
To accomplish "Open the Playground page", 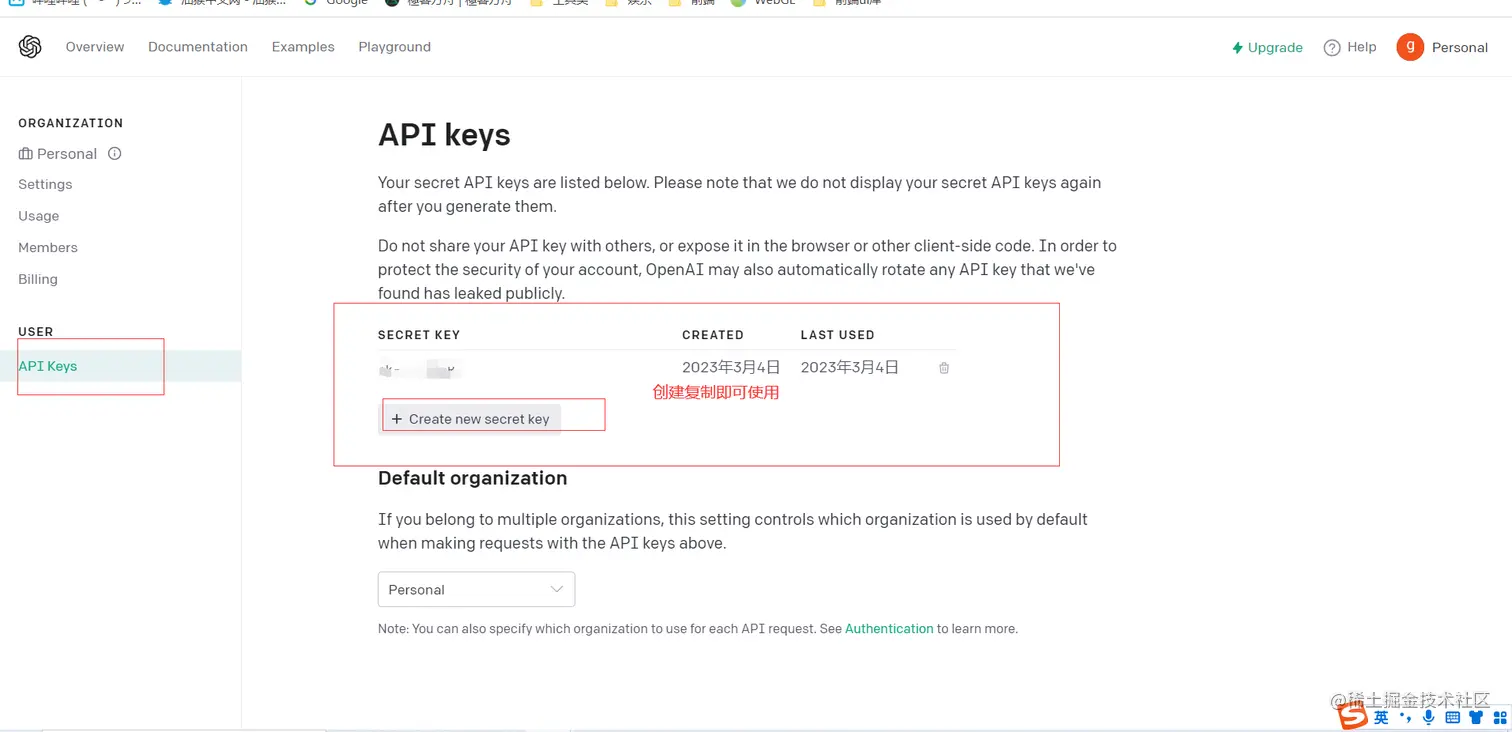I will [x=395, y=47].
